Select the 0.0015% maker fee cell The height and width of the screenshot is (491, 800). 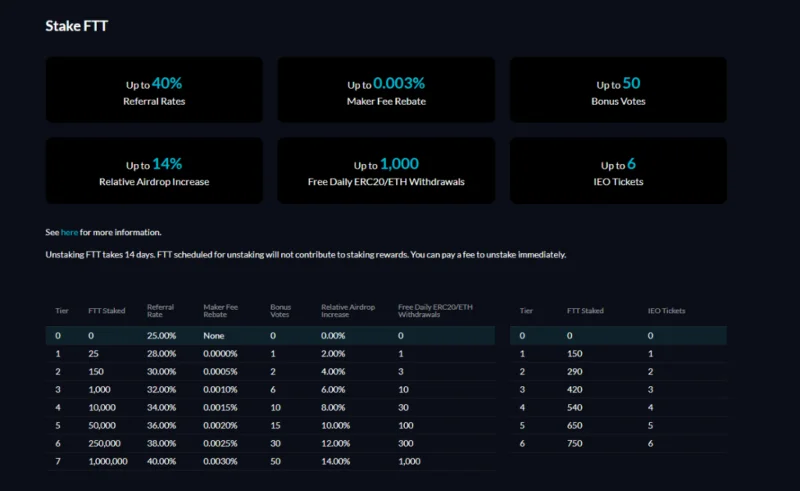(x=220, y=407)
